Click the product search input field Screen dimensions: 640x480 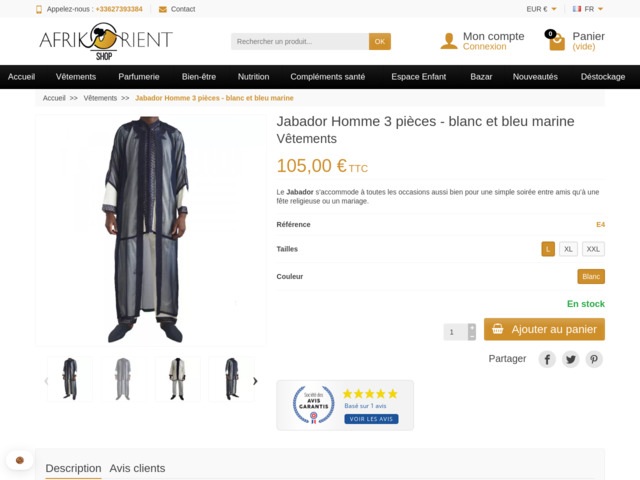click(x=300, y=41)
